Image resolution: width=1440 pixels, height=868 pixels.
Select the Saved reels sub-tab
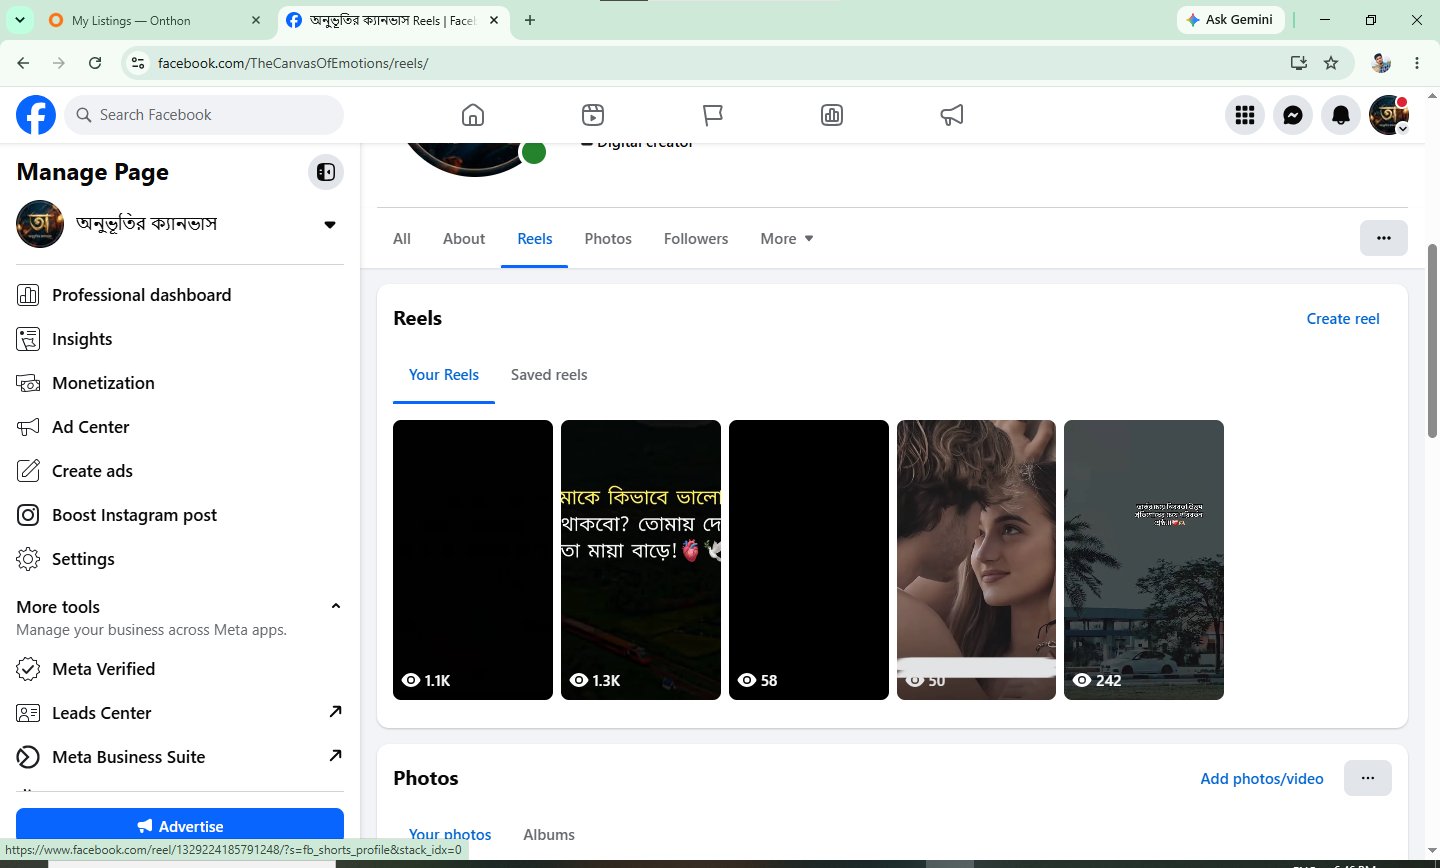[x=549, y=375]
